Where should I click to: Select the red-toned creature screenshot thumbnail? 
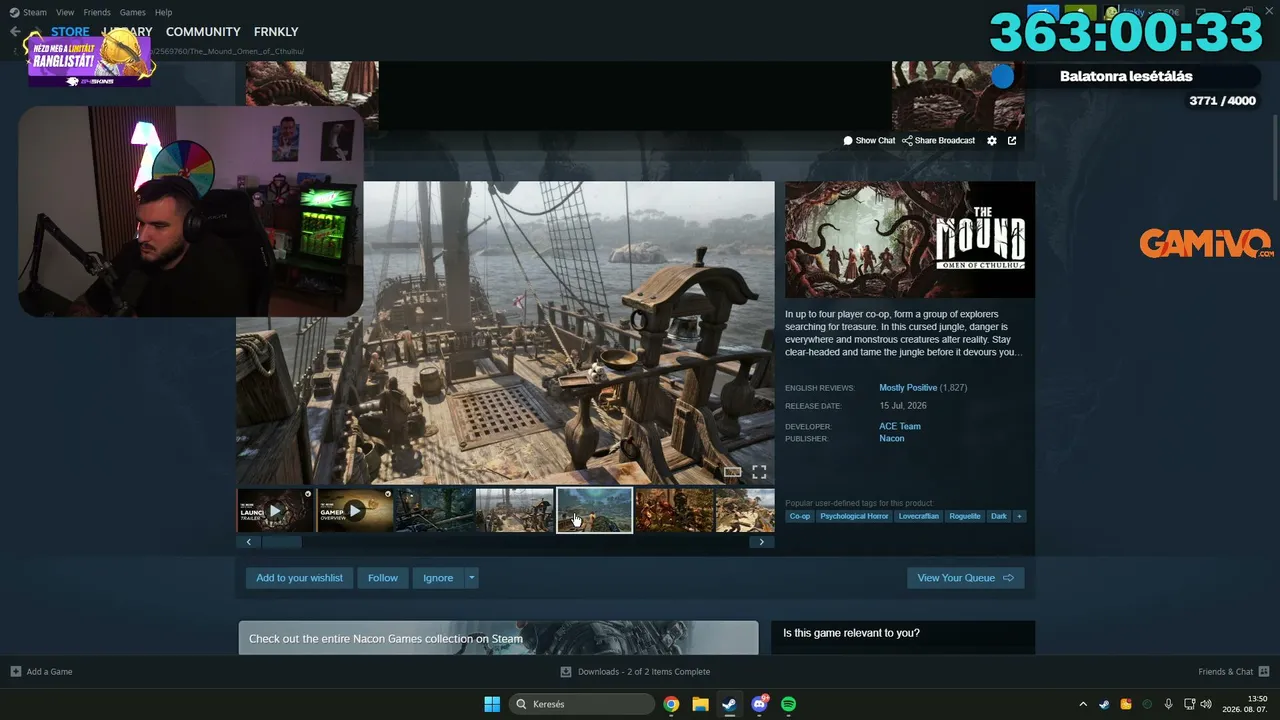(x=675, y=511)
